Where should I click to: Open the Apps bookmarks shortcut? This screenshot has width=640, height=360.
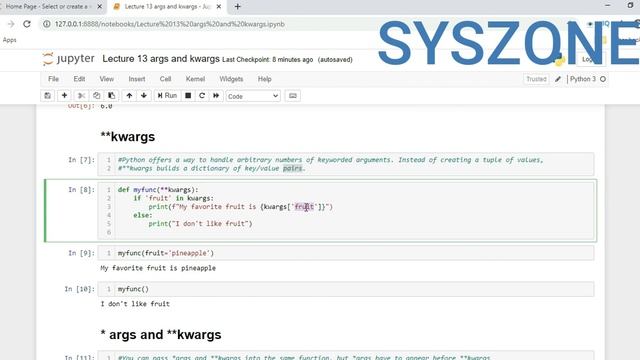click(x=9, y=40)
